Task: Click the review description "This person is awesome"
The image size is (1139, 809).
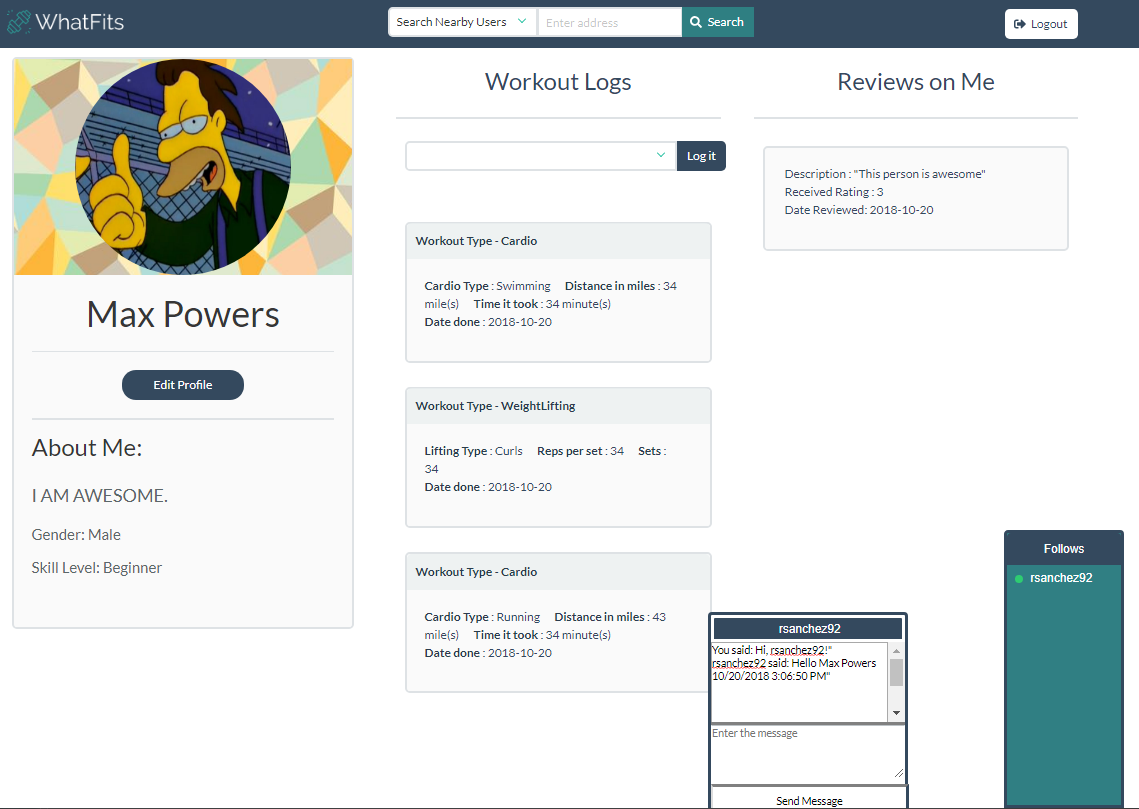Action: pos(885,174)
